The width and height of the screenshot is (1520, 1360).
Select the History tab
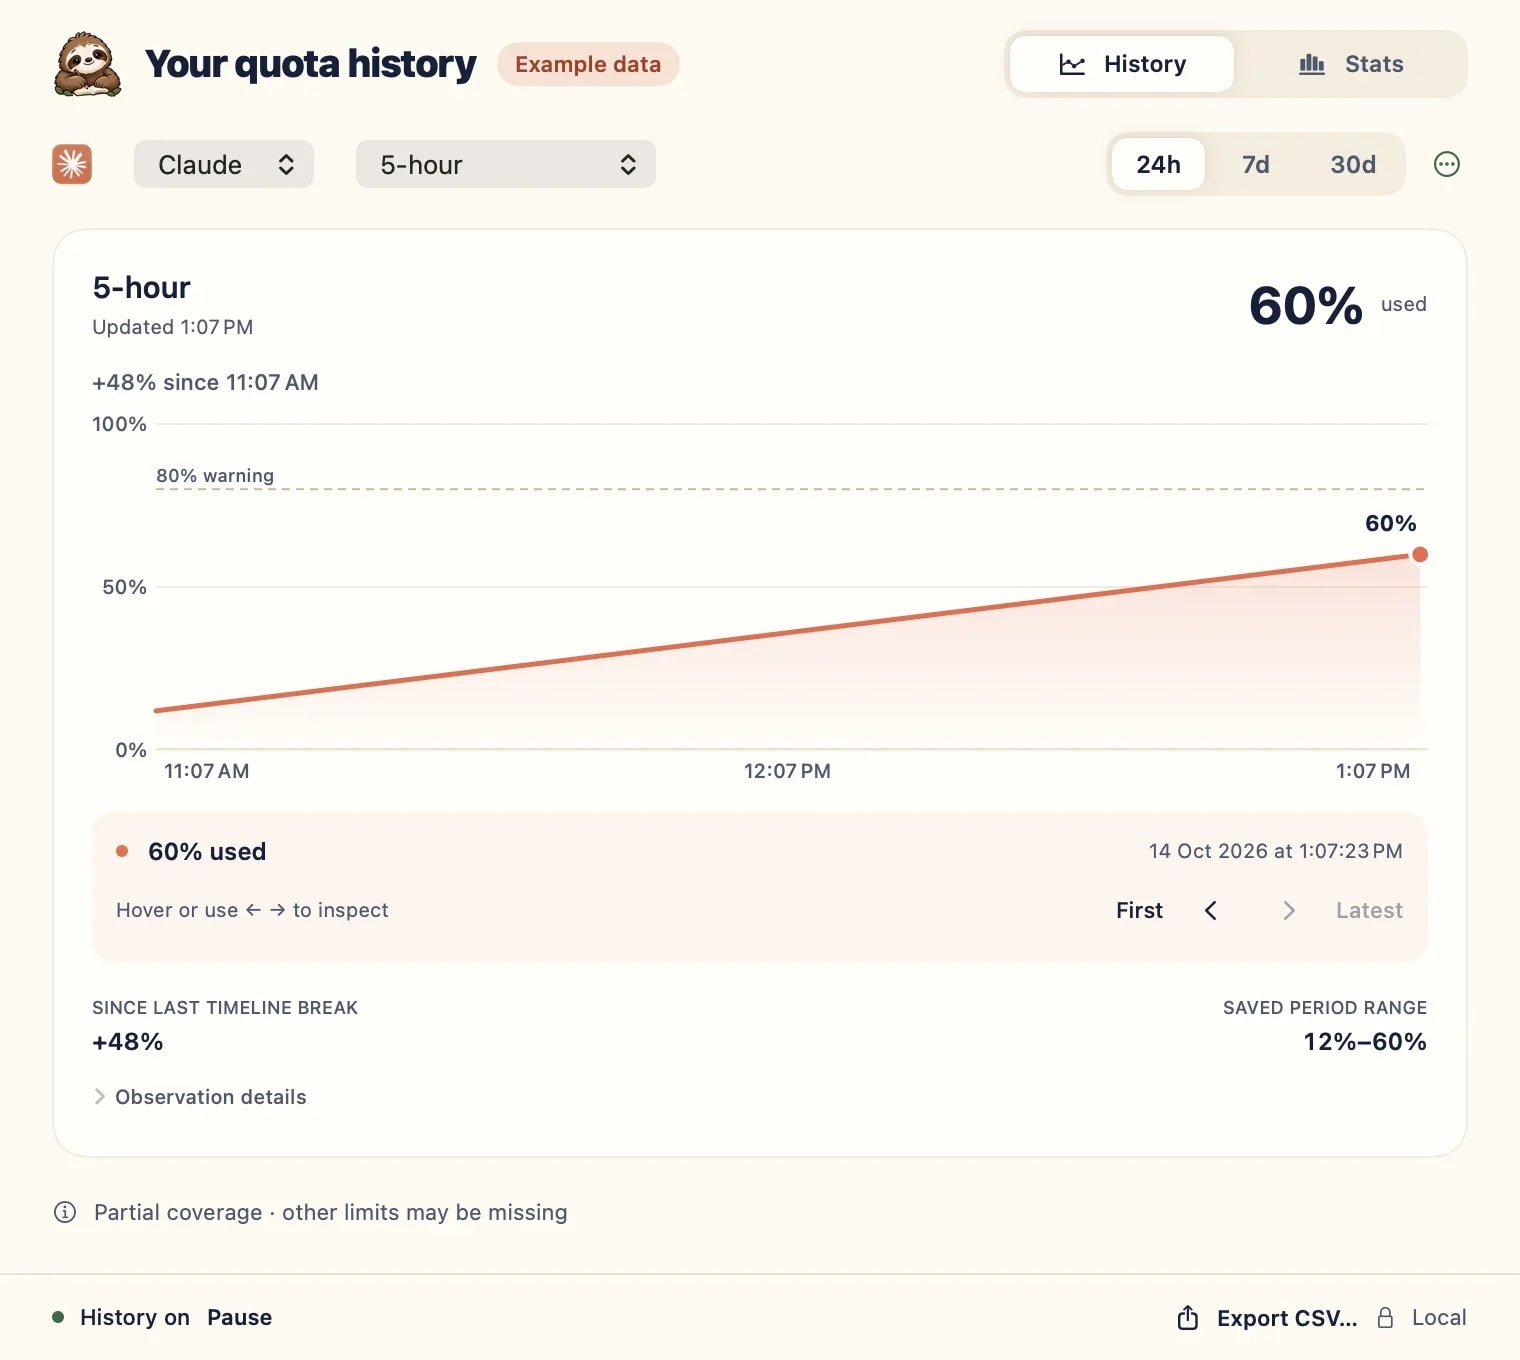pyautogui.click(x=1122, y=64)
